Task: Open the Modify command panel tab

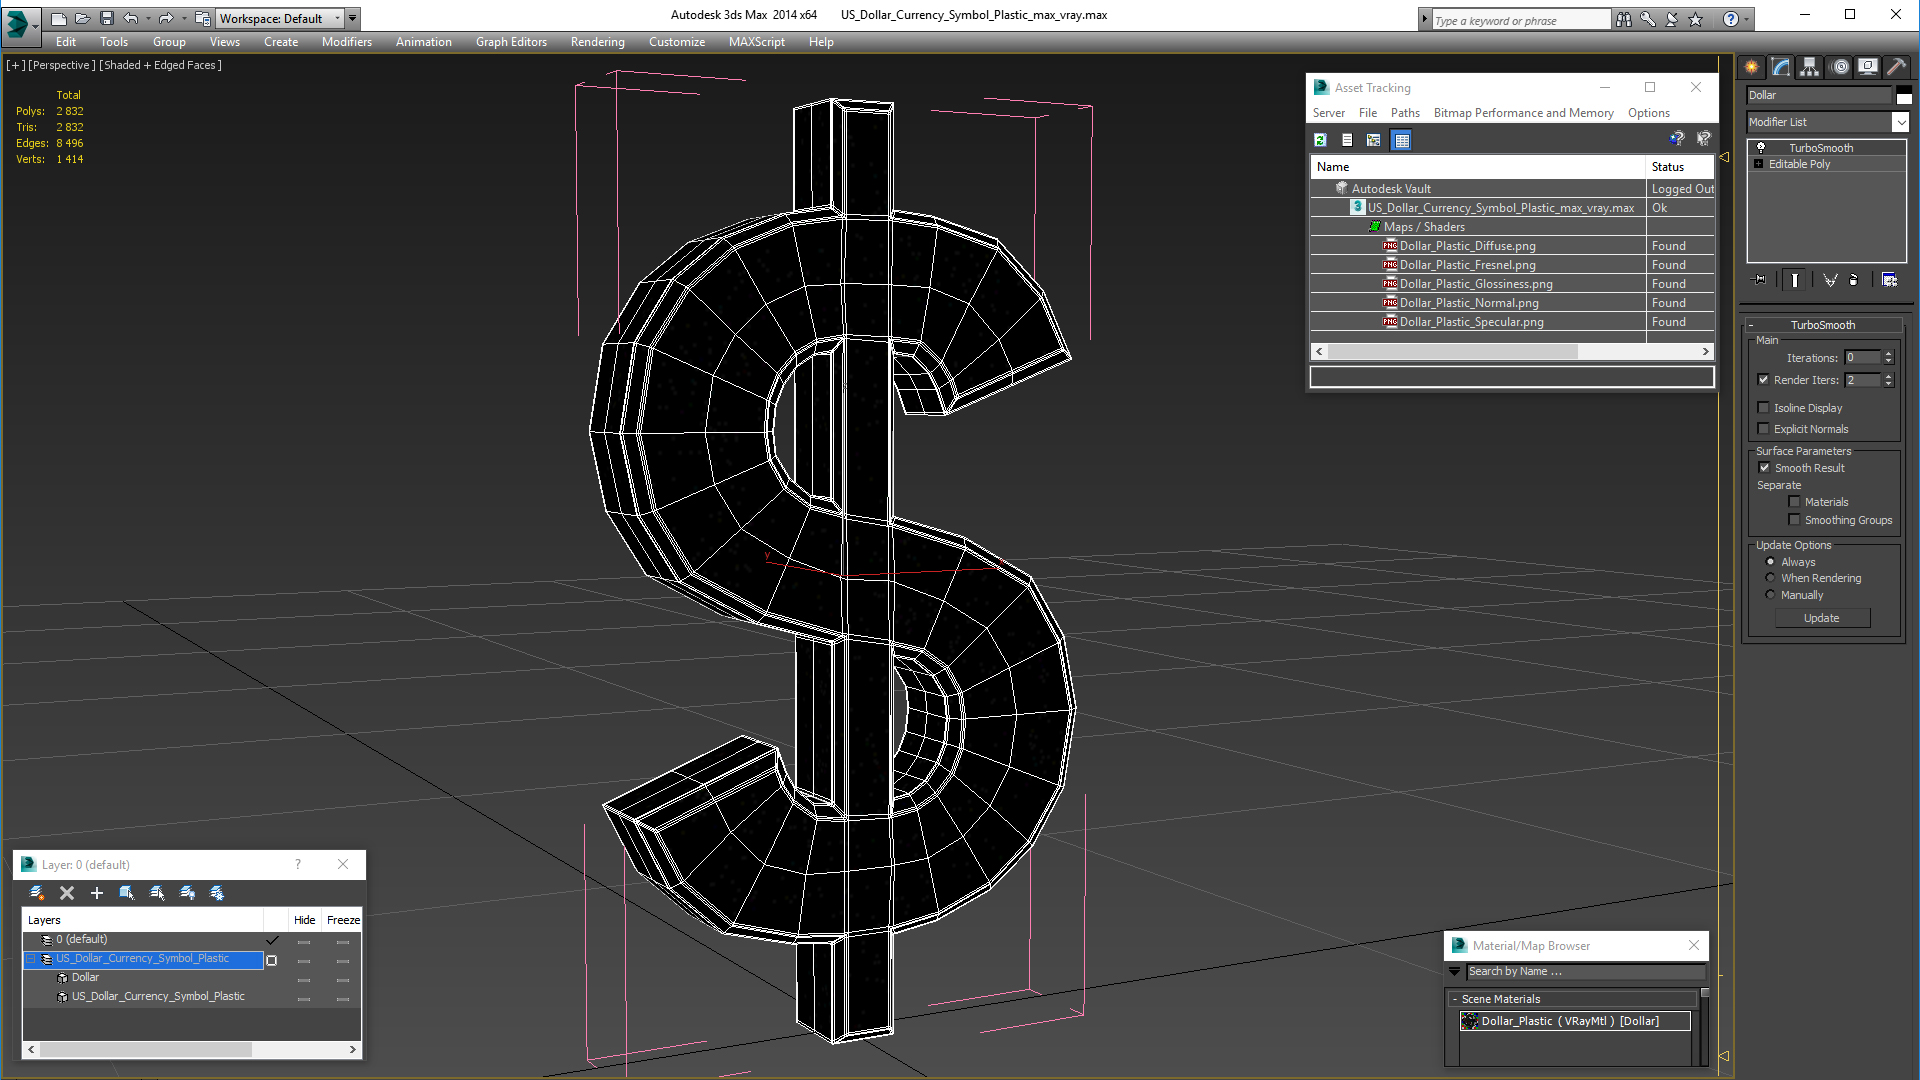Action: (x=1781, y=67)
